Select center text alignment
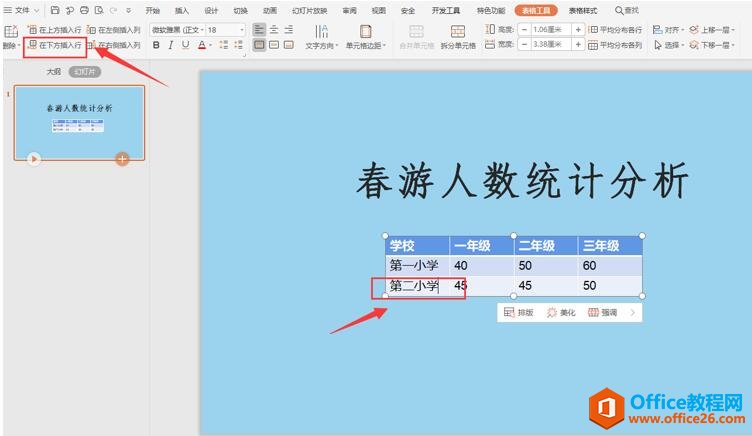Image resolution: width=752 pixels, height=436 pixels. click(x=274, y=30)
